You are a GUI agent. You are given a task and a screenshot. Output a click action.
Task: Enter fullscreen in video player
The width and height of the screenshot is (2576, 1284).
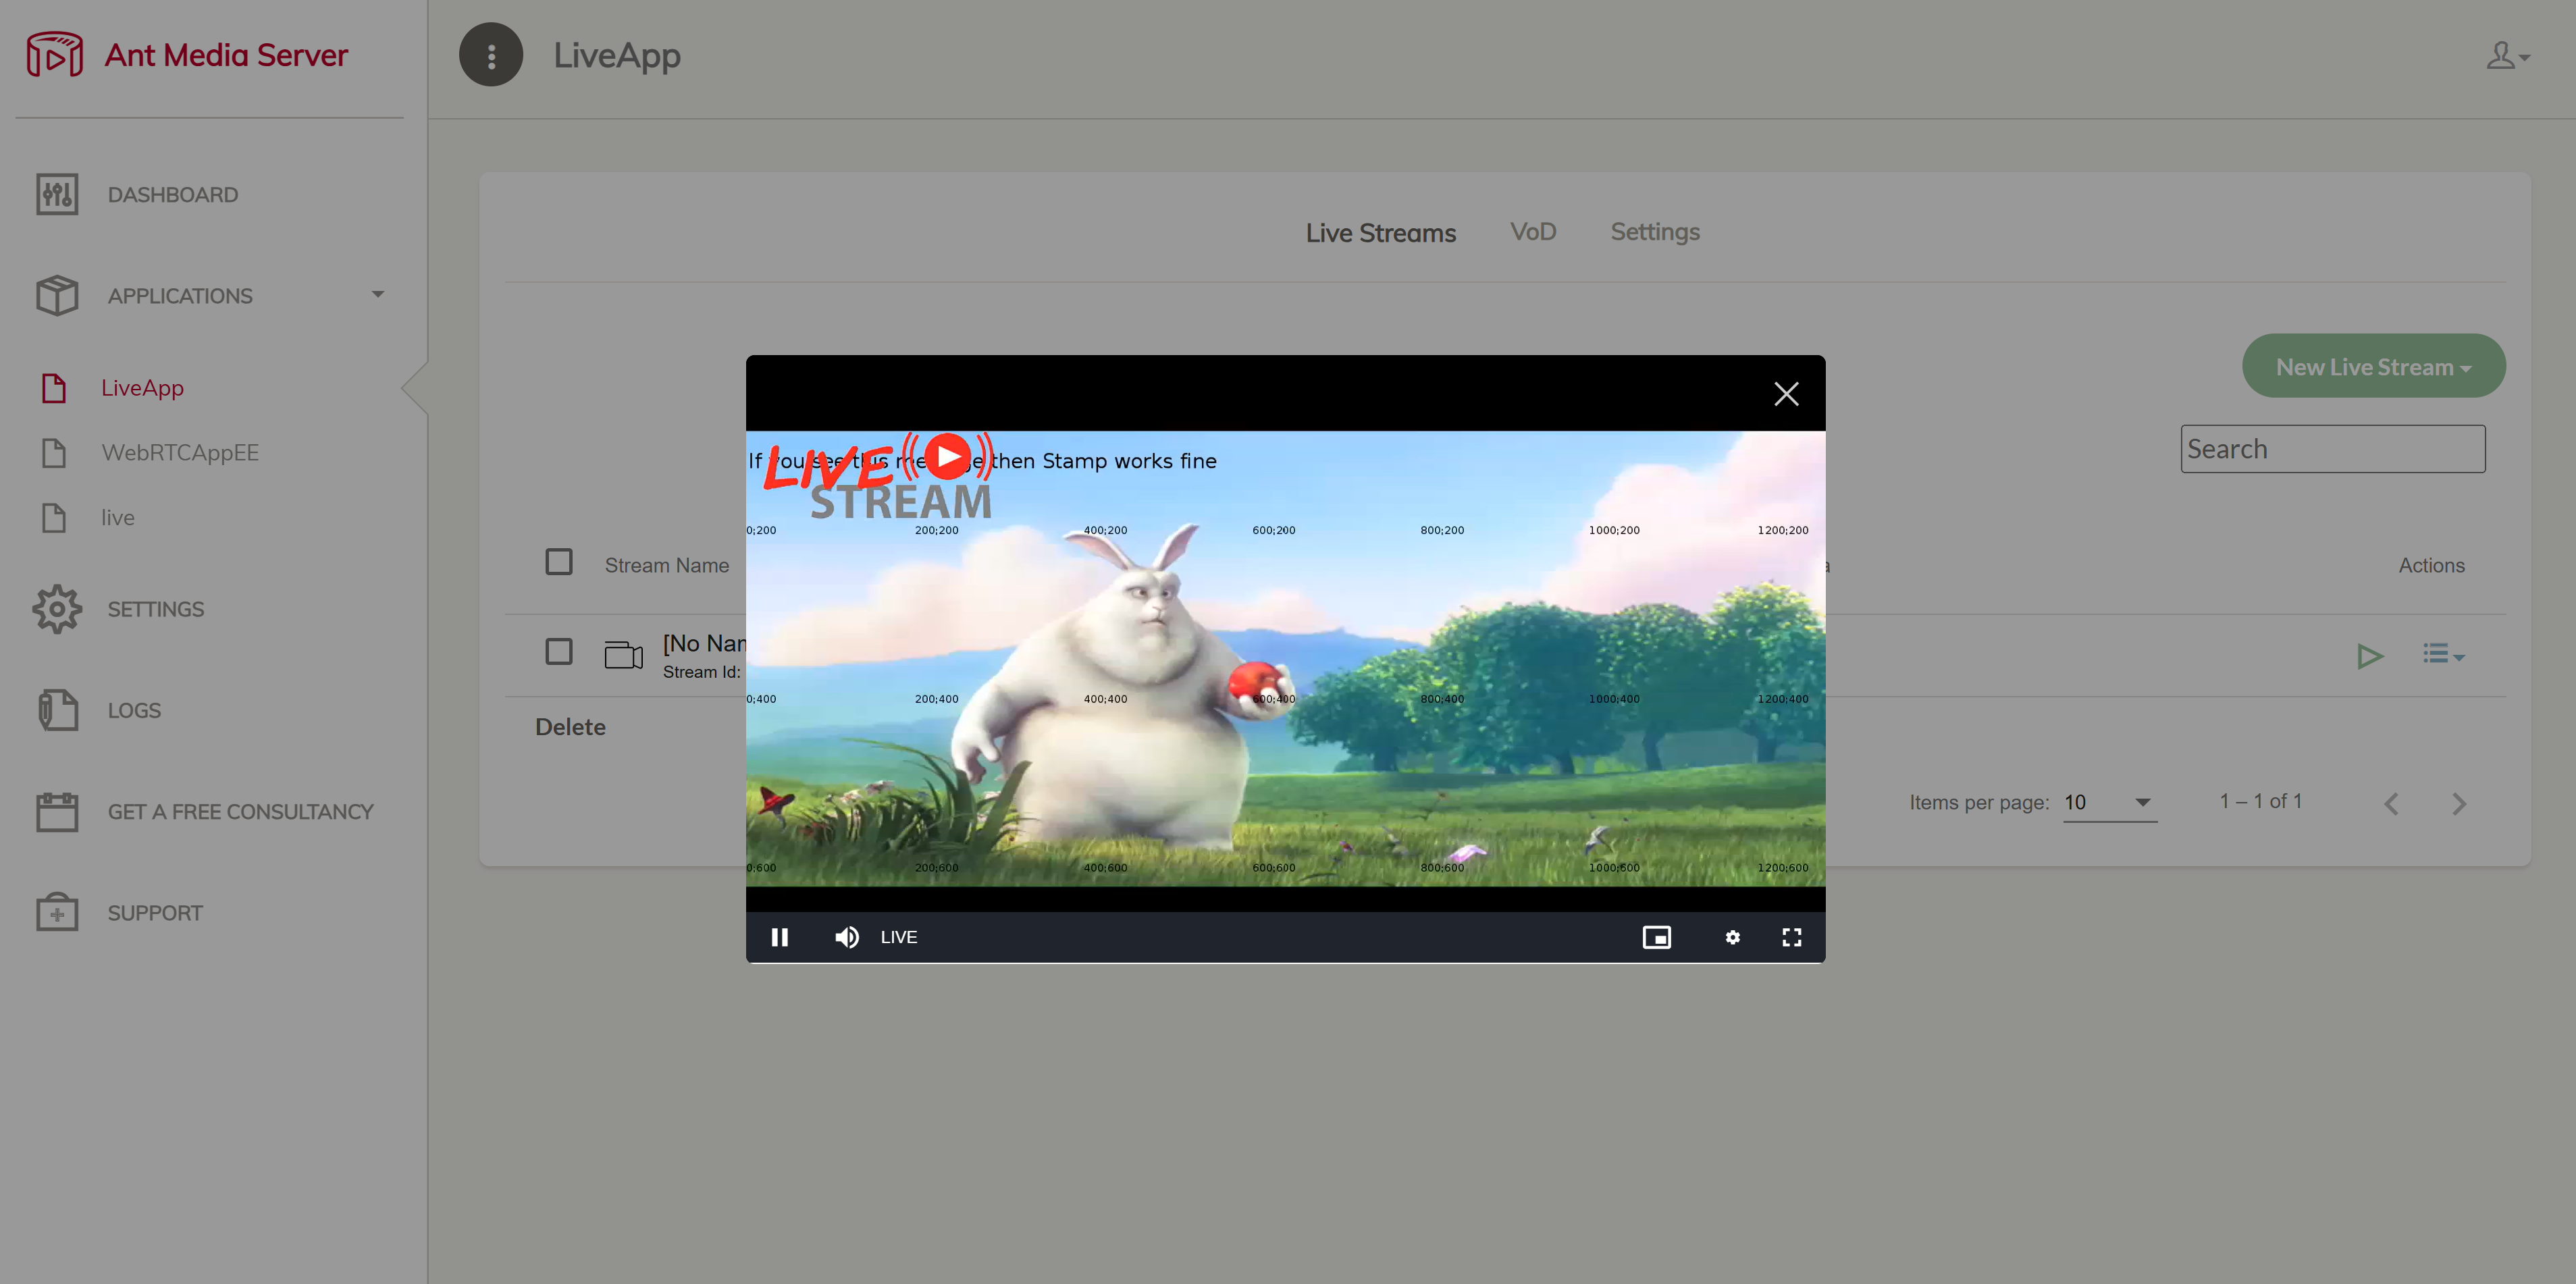point(1792,937)
